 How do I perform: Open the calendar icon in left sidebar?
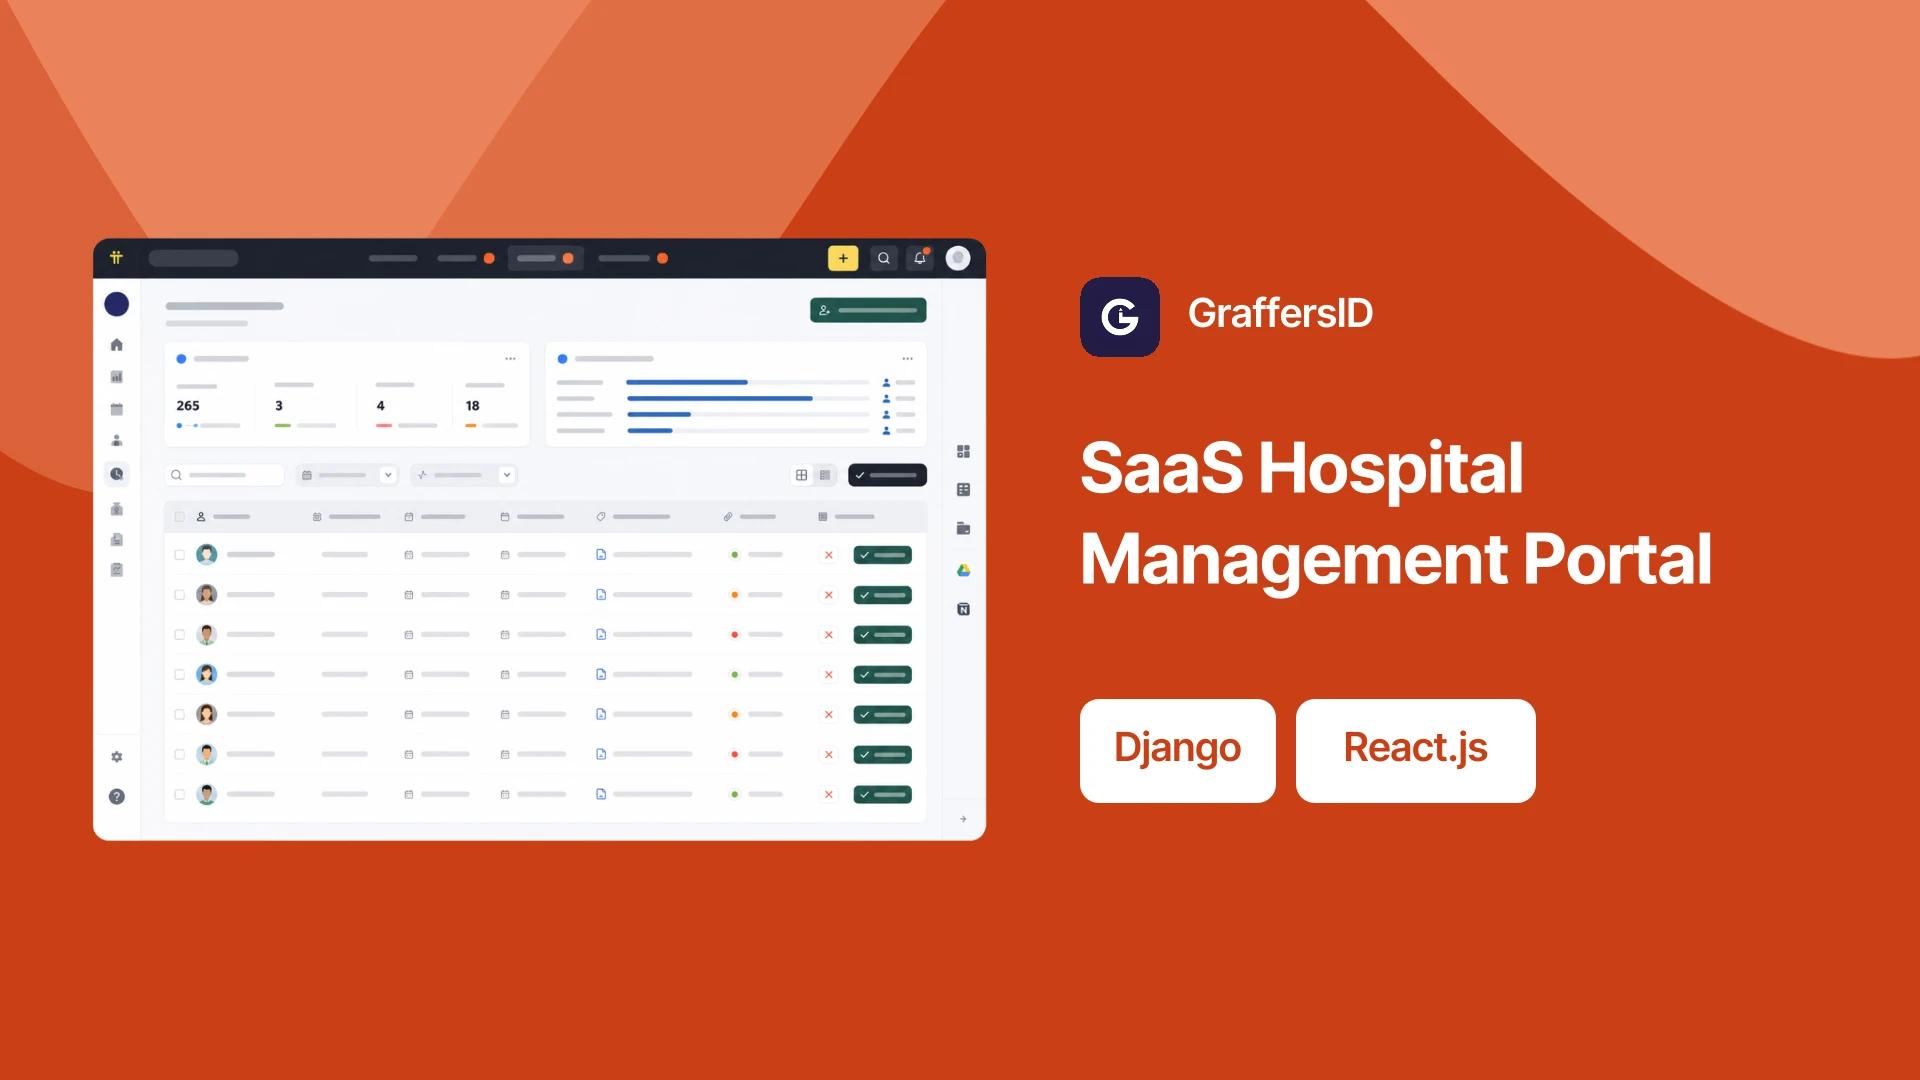(117, 409)
